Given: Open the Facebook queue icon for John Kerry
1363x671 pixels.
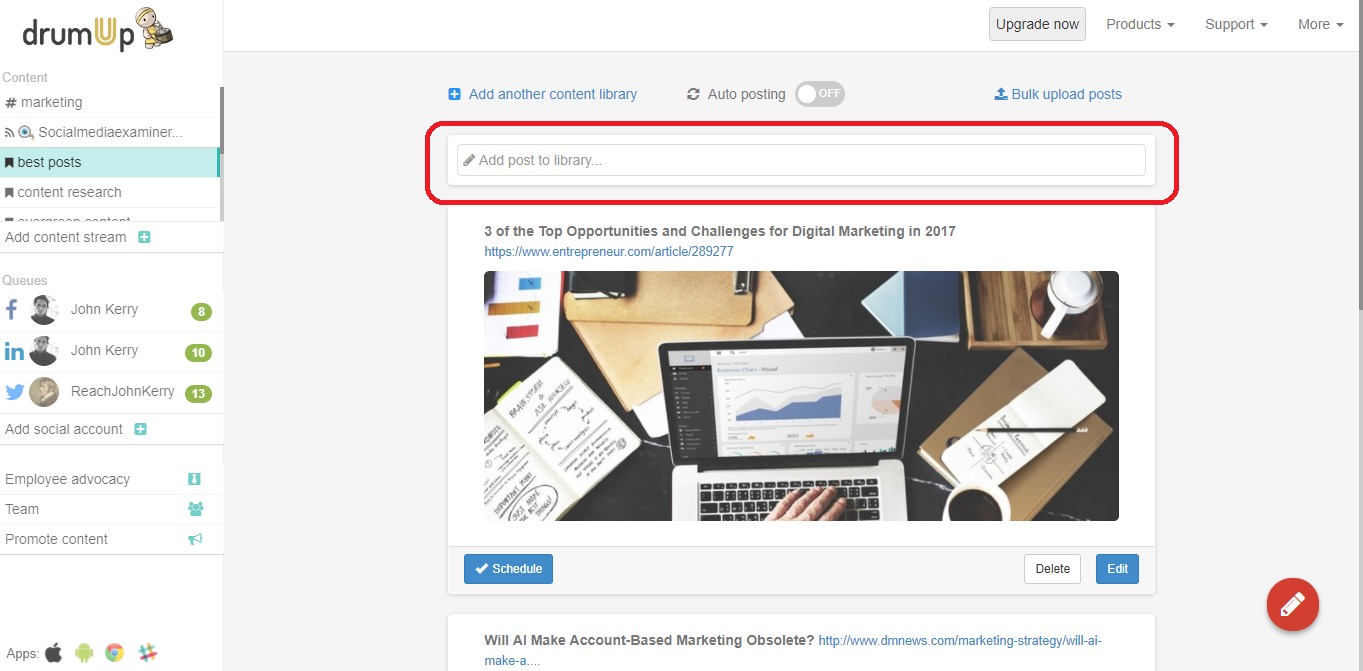Looking at the screenshot, I should [x=12, y=310].
